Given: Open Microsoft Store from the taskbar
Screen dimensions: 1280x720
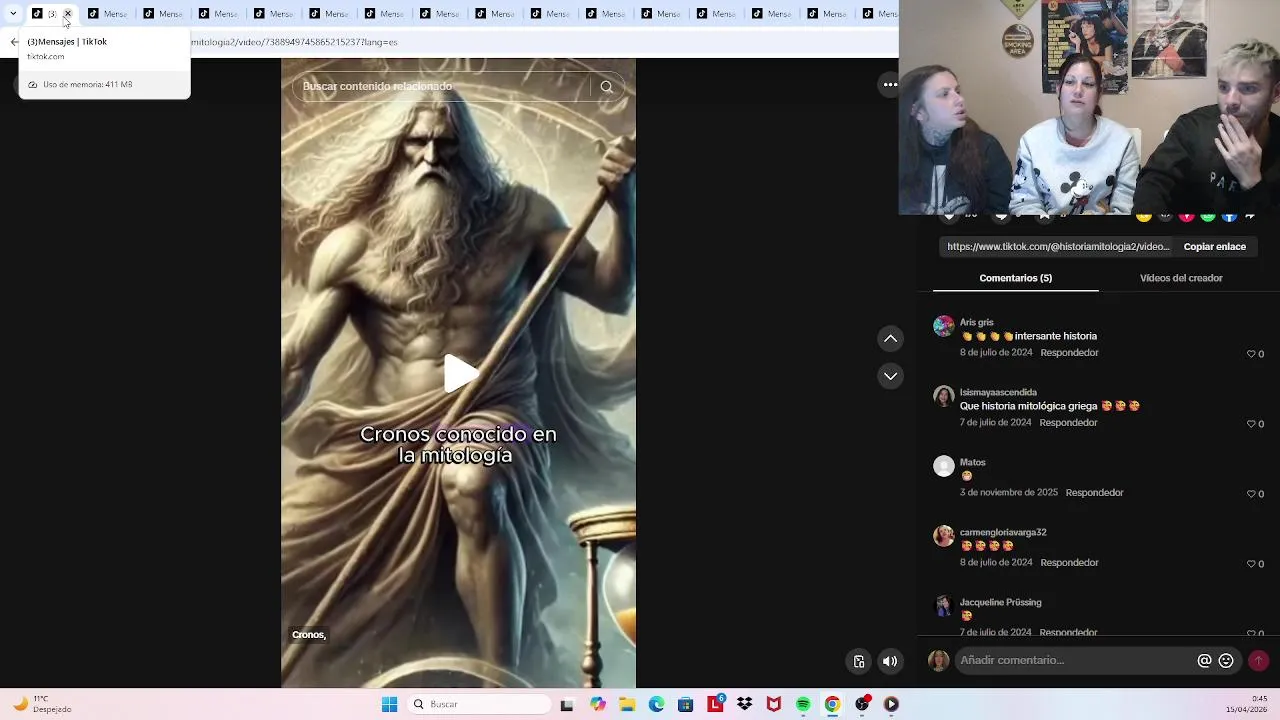Looking at the screenshot, I should (x=685, y=704).
